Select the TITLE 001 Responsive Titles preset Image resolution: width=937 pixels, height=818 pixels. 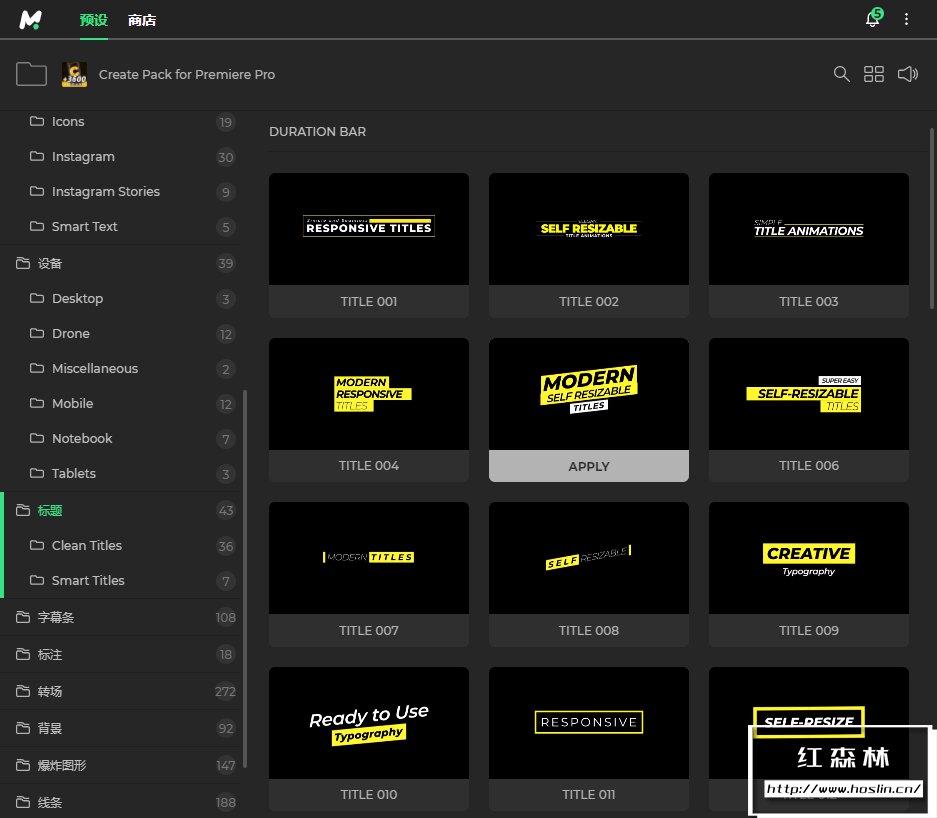tap(369, 245)
